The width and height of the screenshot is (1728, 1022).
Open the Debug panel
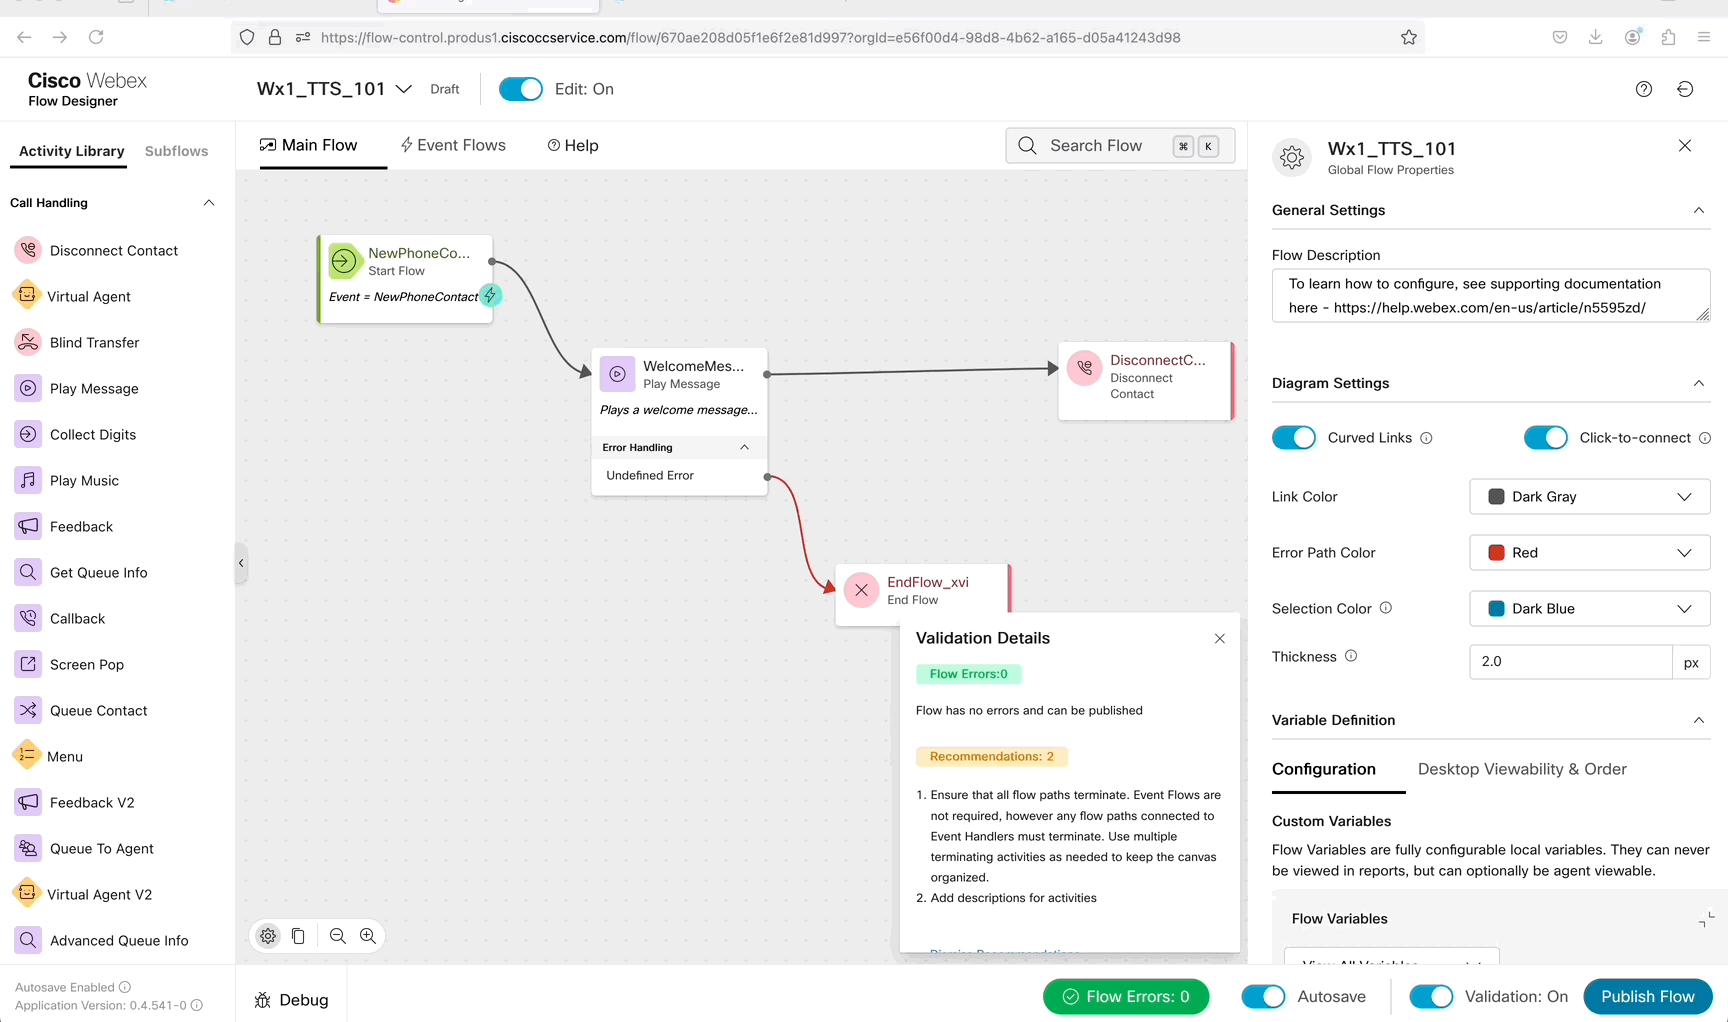[x=292, y=1000]
